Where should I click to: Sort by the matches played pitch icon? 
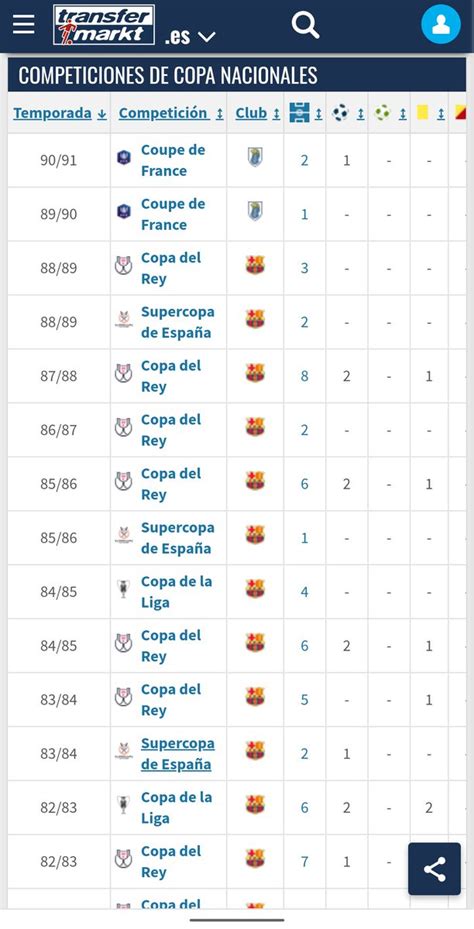click(300, 113)
